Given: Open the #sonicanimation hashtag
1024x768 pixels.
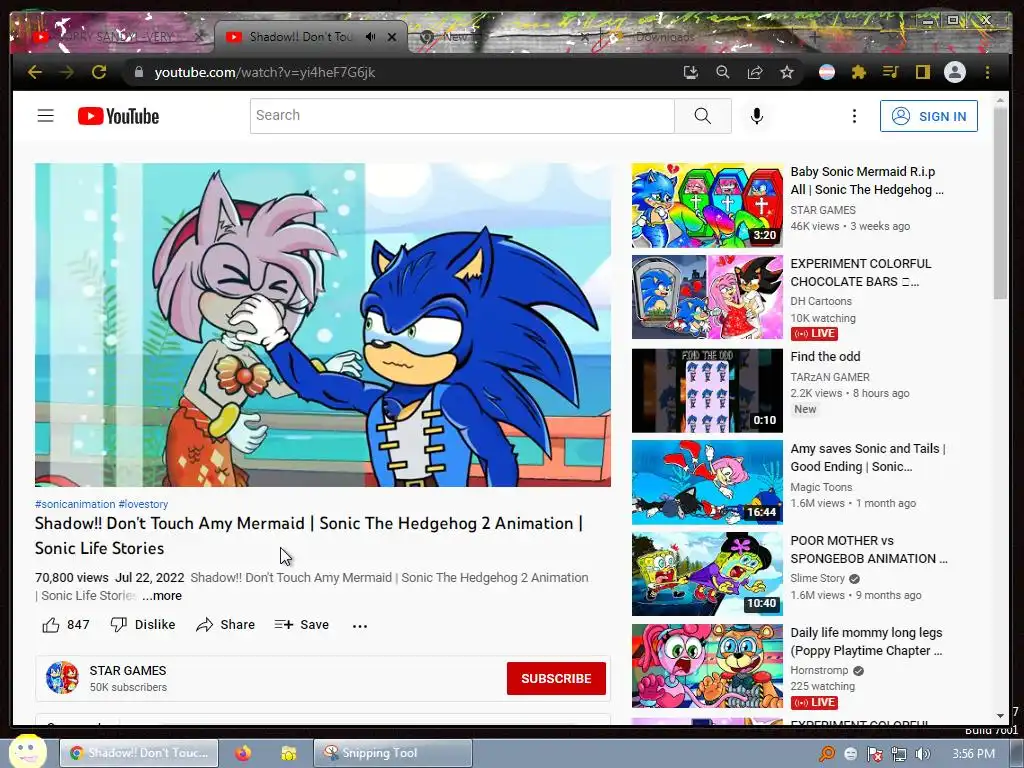Looking at the screenshot, I should pyautogui.click(x=75, y=504).
